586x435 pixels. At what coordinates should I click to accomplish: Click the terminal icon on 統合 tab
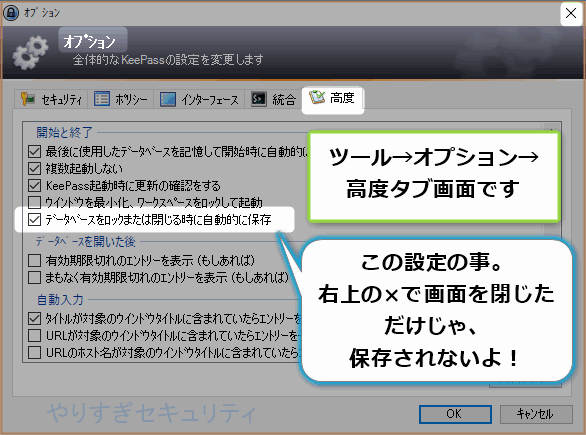point(259,99)
